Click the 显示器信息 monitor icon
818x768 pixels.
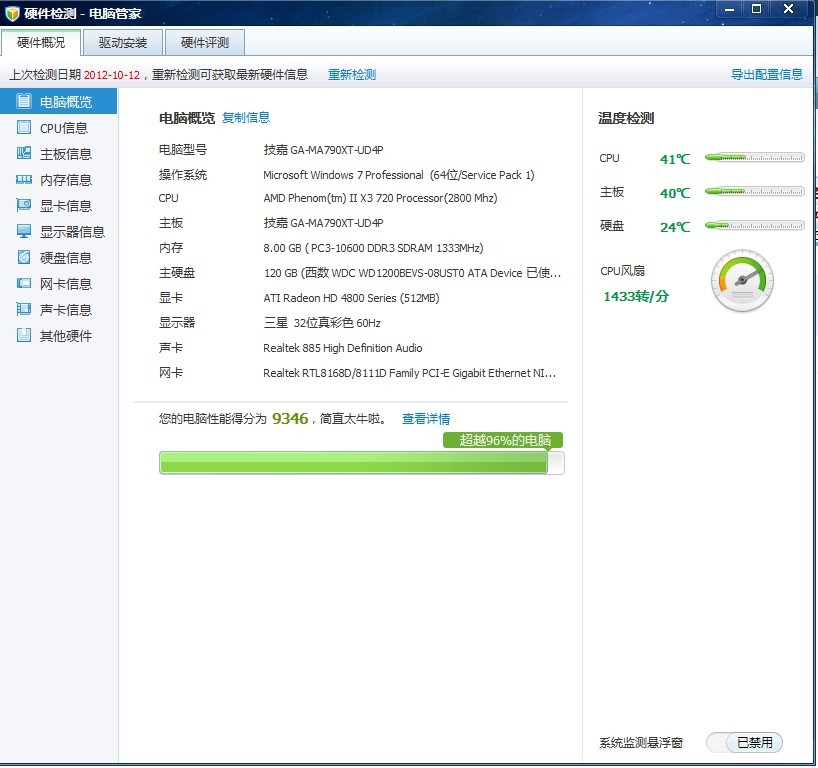(x=23, y=231)
